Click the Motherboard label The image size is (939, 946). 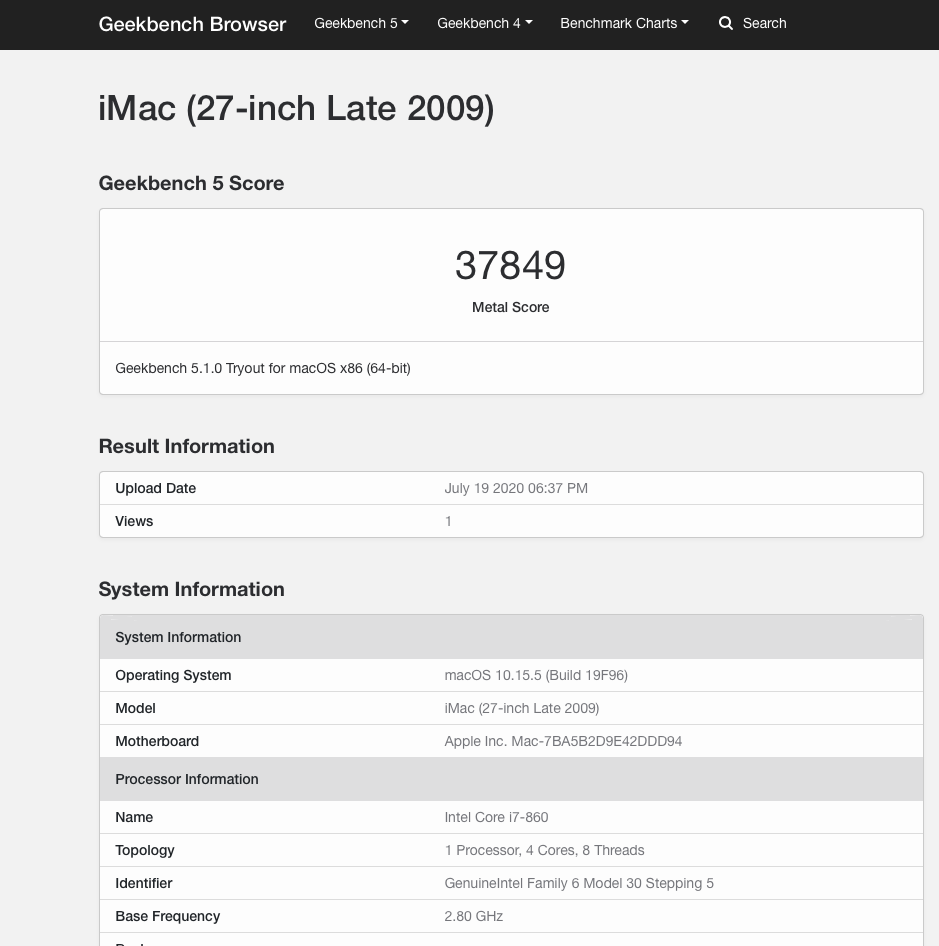[157, 741]
